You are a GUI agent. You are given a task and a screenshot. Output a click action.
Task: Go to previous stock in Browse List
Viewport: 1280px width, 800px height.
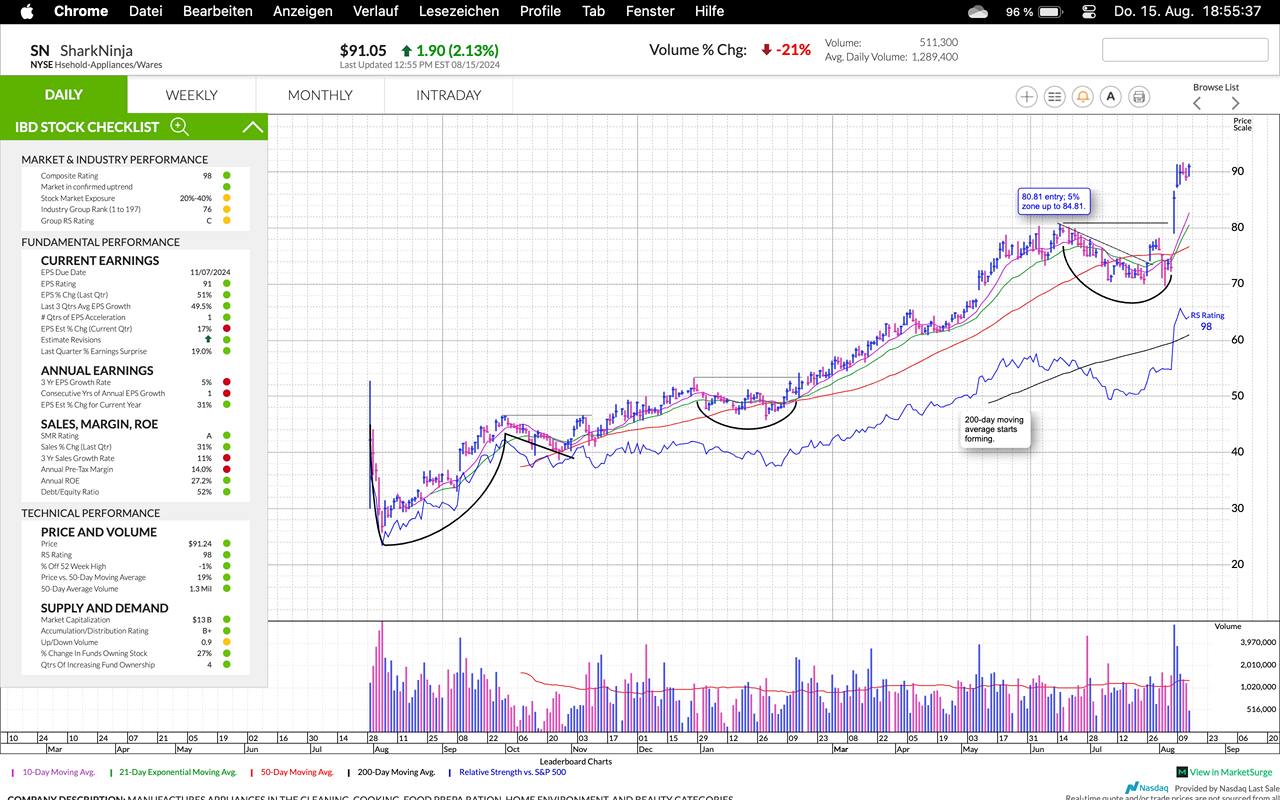tap(1197, 103)
